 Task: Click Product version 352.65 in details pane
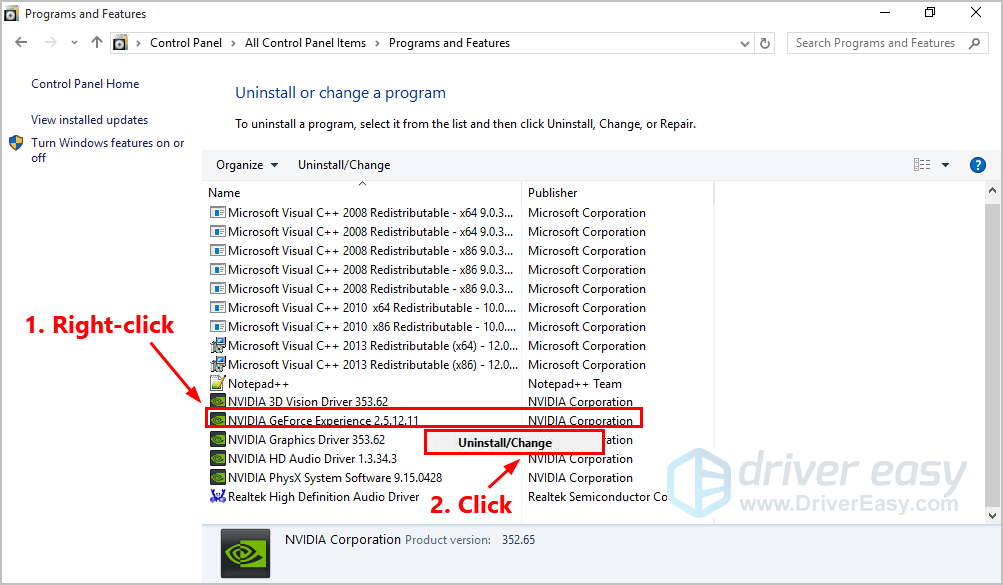coord(470,540)
